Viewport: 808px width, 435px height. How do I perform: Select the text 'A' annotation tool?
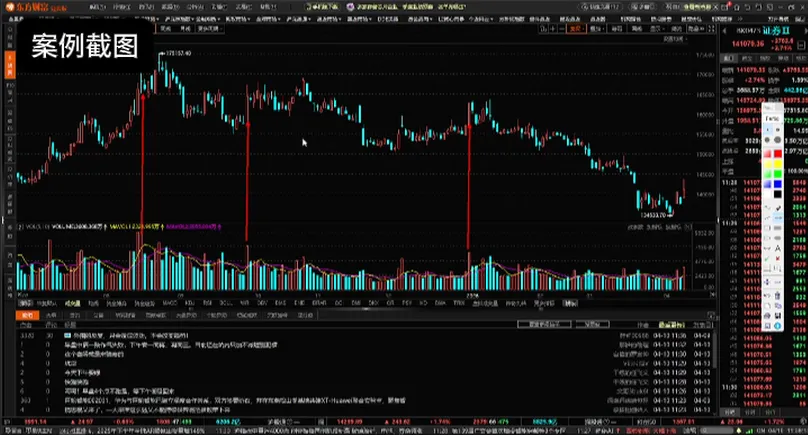[778, 248]
